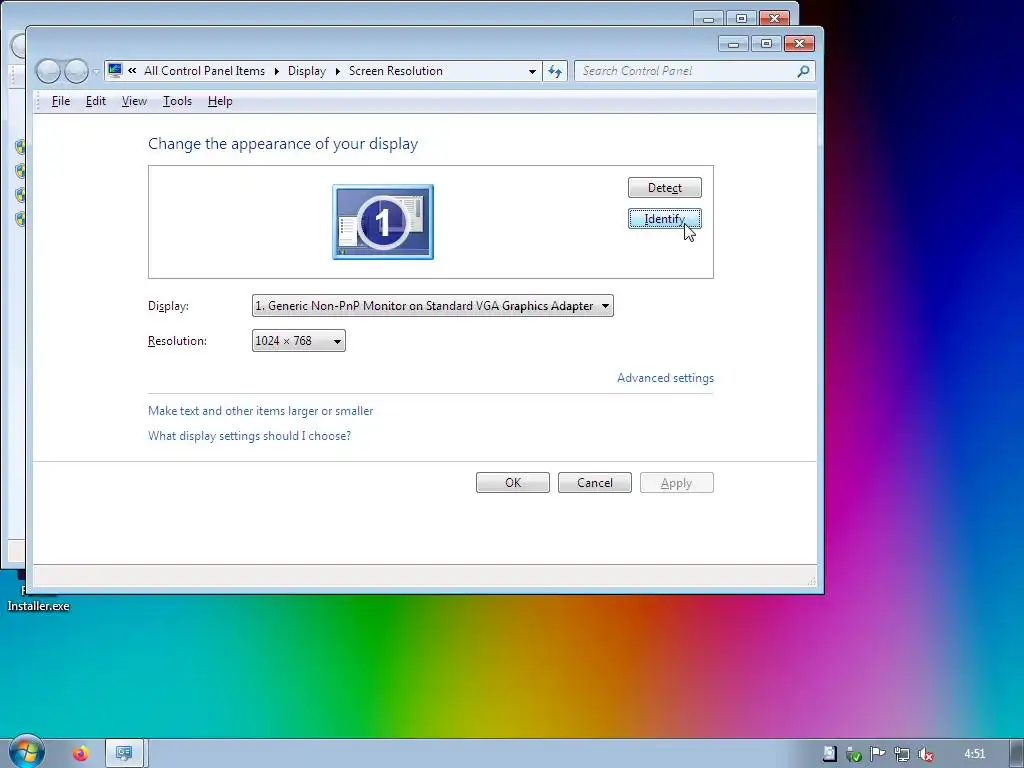Open the Tools menu
This screenshot has height=768, width=1024.
click(177, 101)
